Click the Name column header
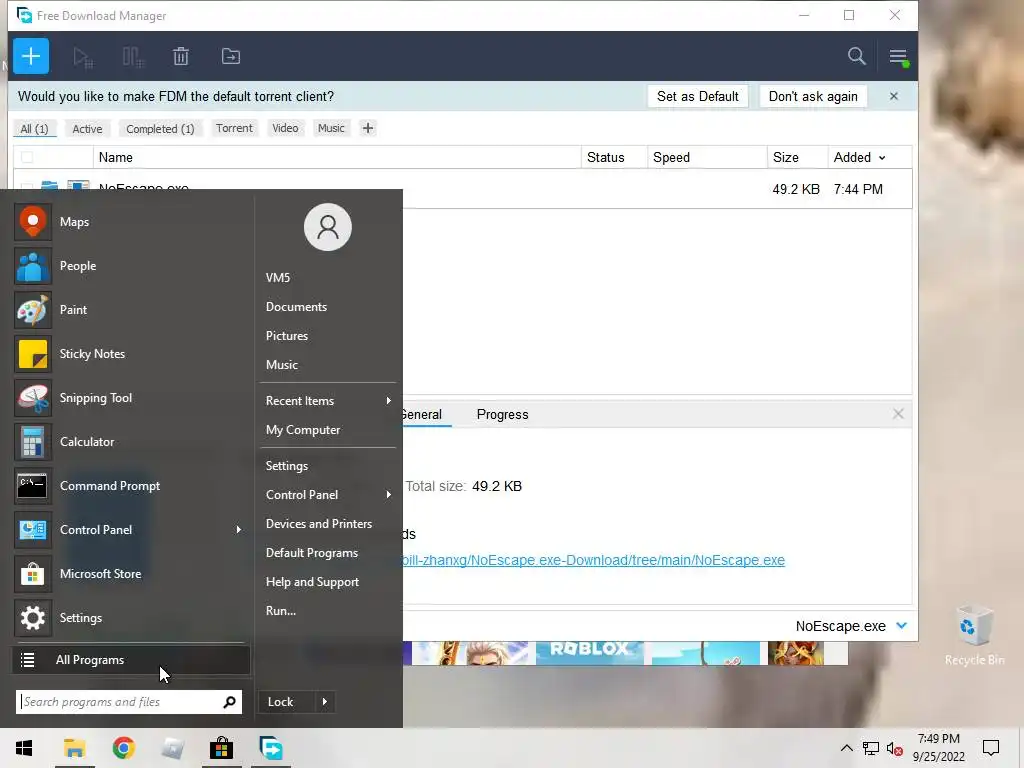 pos(337,157)
